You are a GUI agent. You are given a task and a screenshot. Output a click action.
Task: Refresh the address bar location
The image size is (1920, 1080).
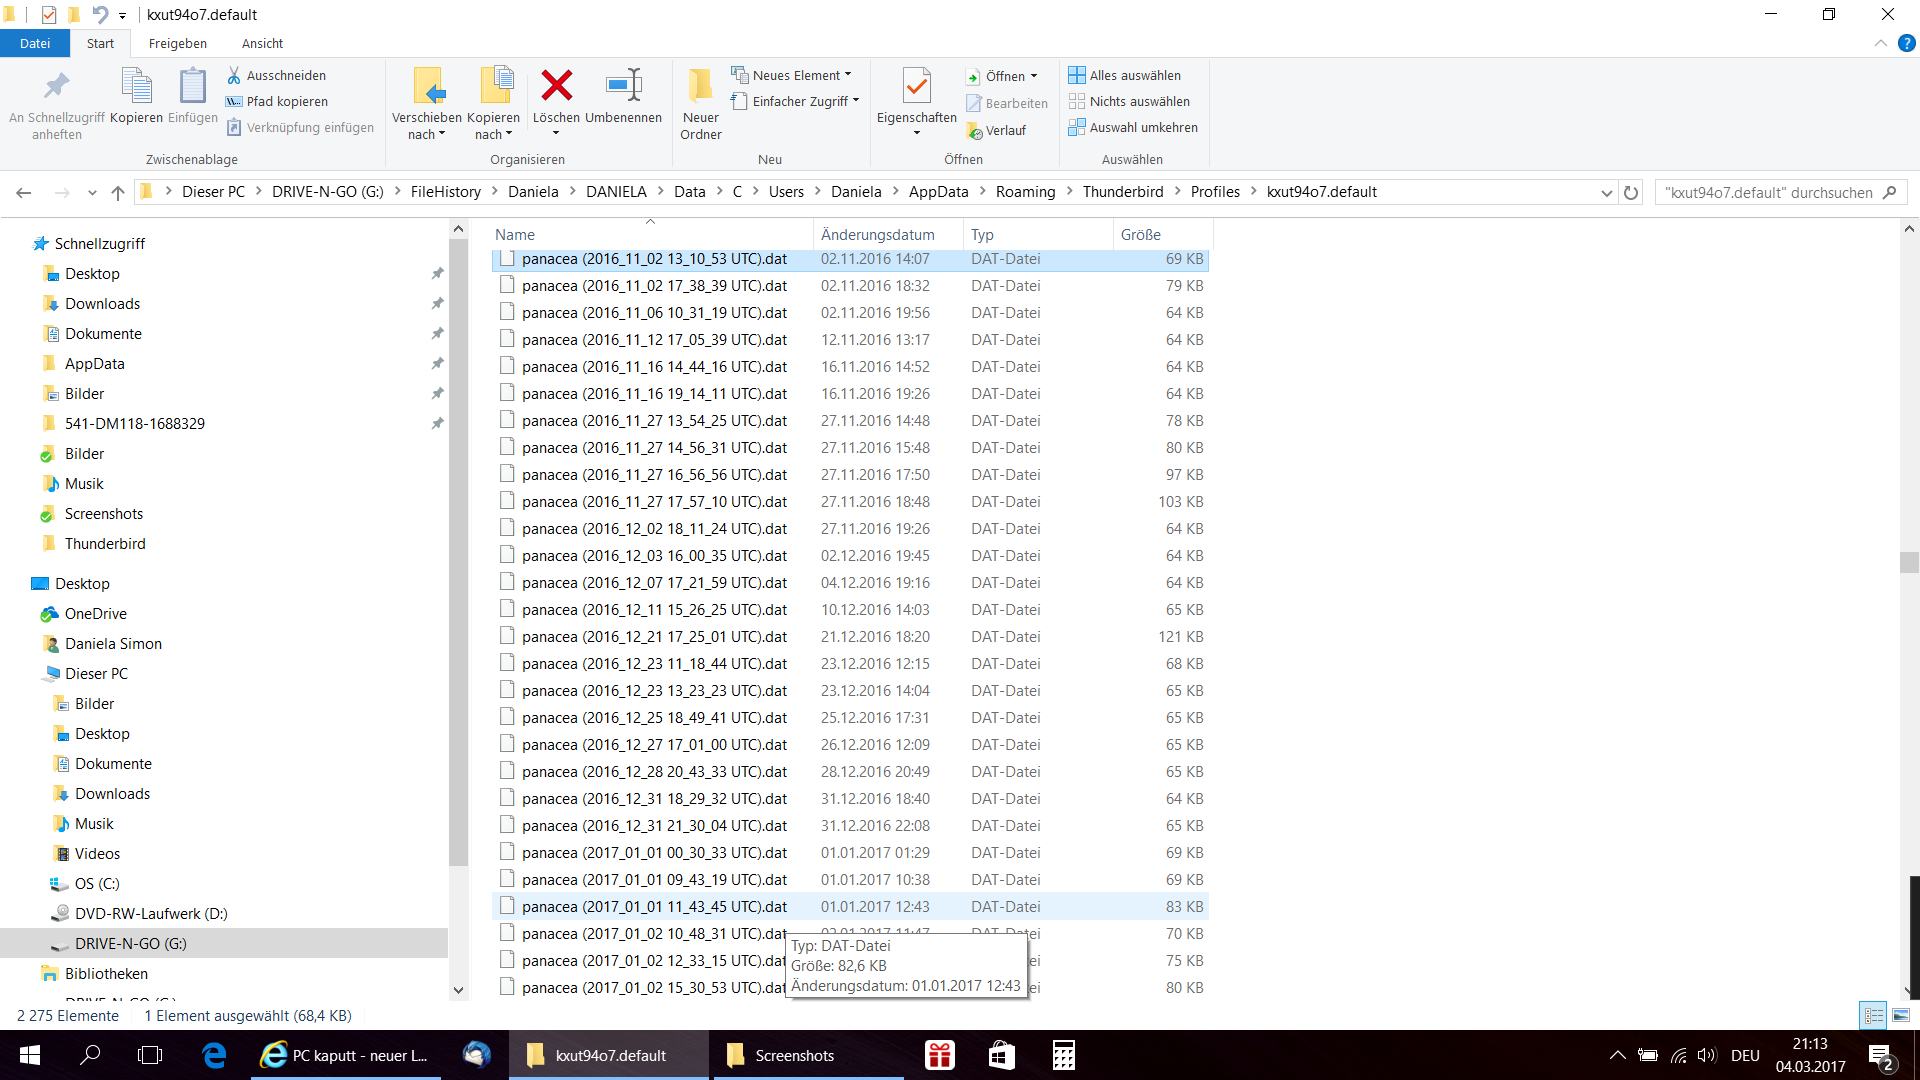1631,192
